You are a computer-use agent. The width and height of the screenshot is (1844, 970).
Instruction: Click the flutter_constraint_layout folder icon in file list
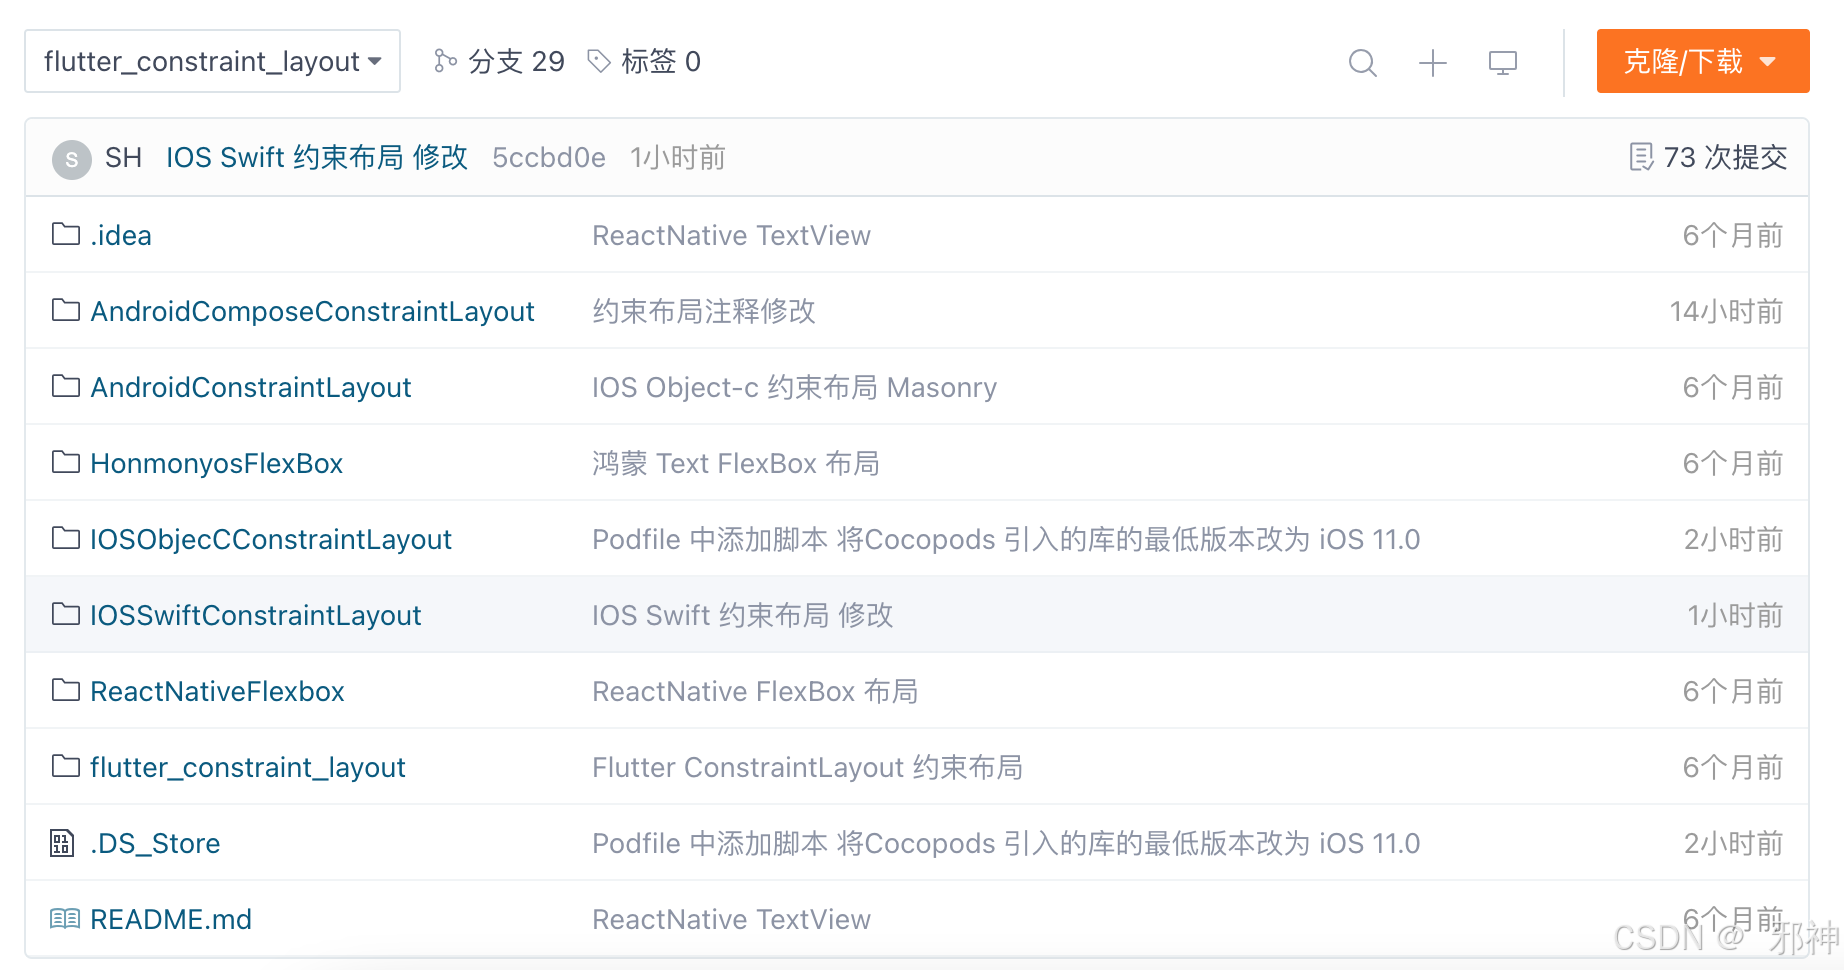click(x=66, y=766)
